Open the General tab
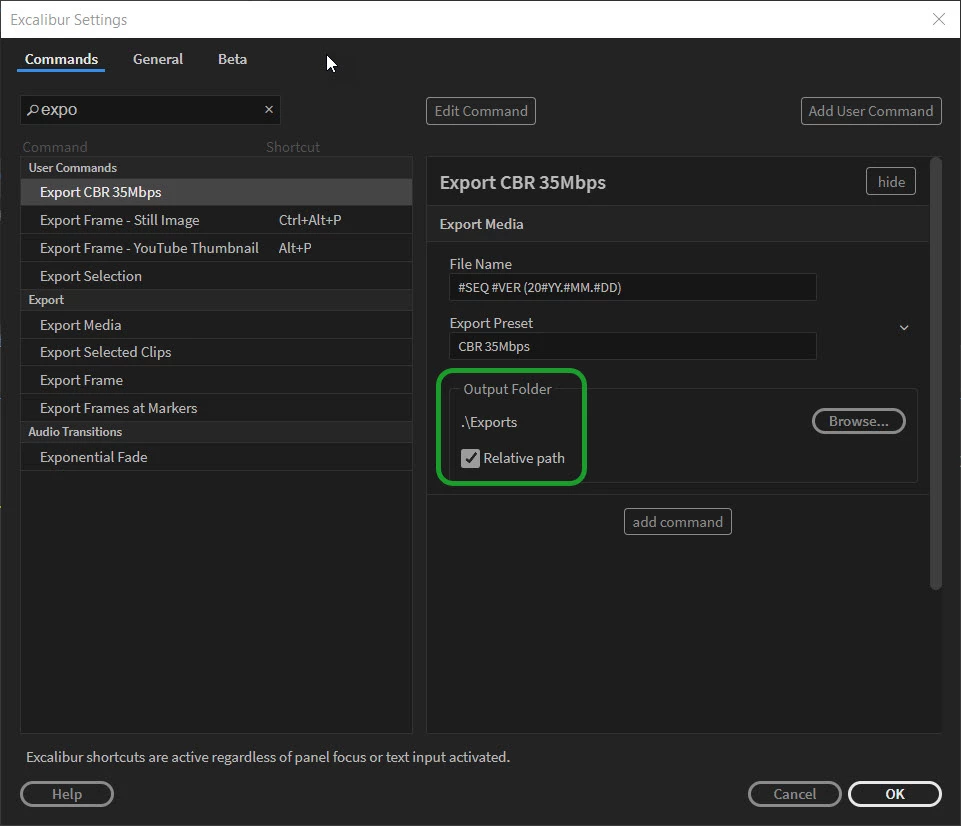This screenshot has height=826, width=961. (x=158, y=59)
